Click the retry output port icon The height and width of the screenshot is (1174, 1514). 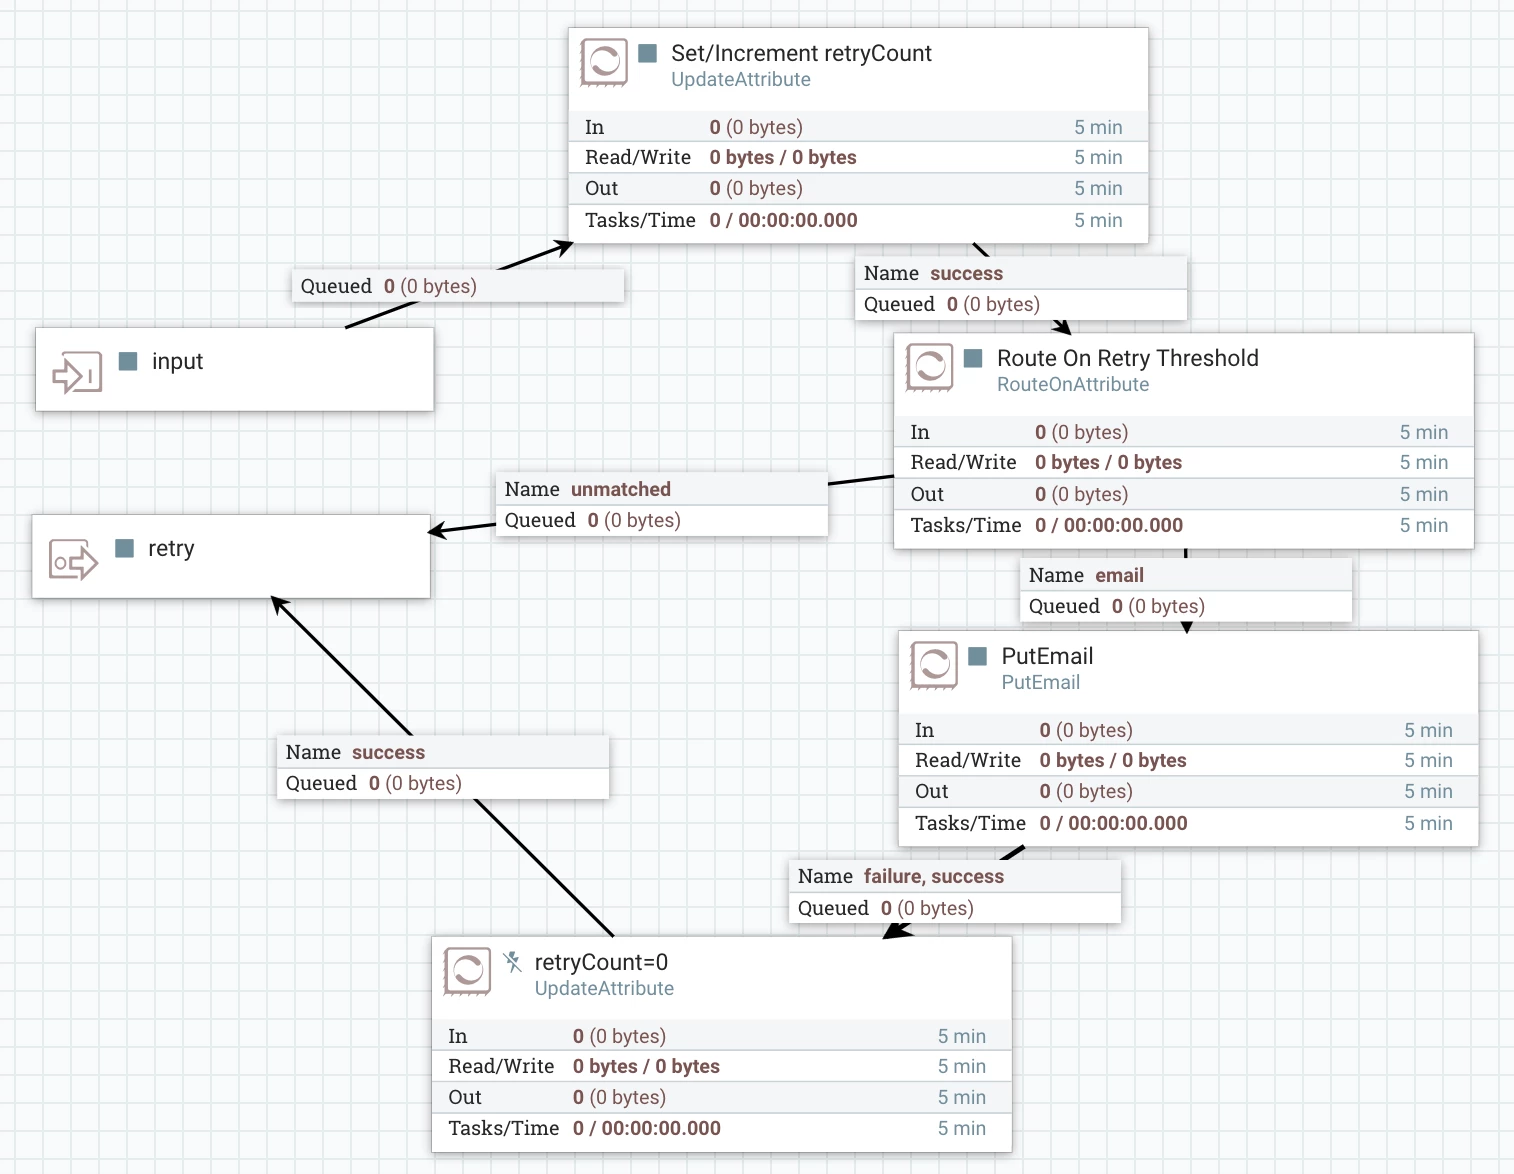74,560
